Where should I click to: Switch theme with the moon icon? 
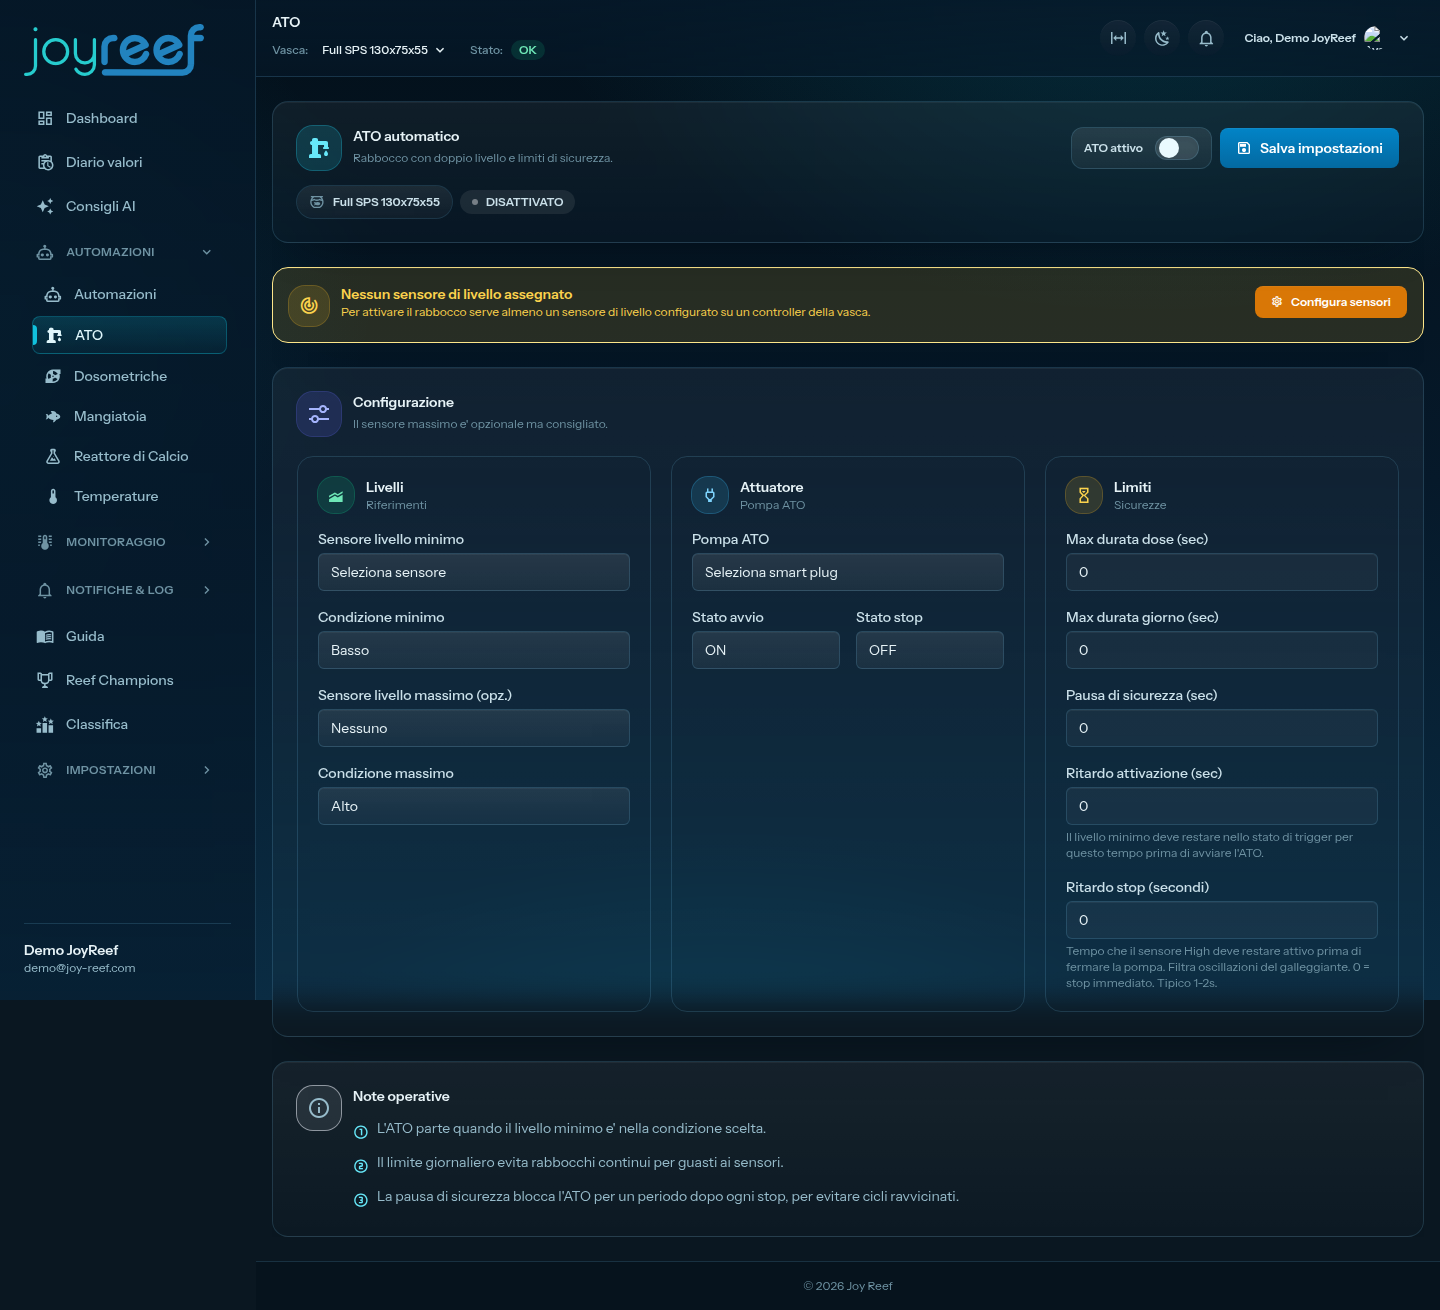(x=1162, y=38)
